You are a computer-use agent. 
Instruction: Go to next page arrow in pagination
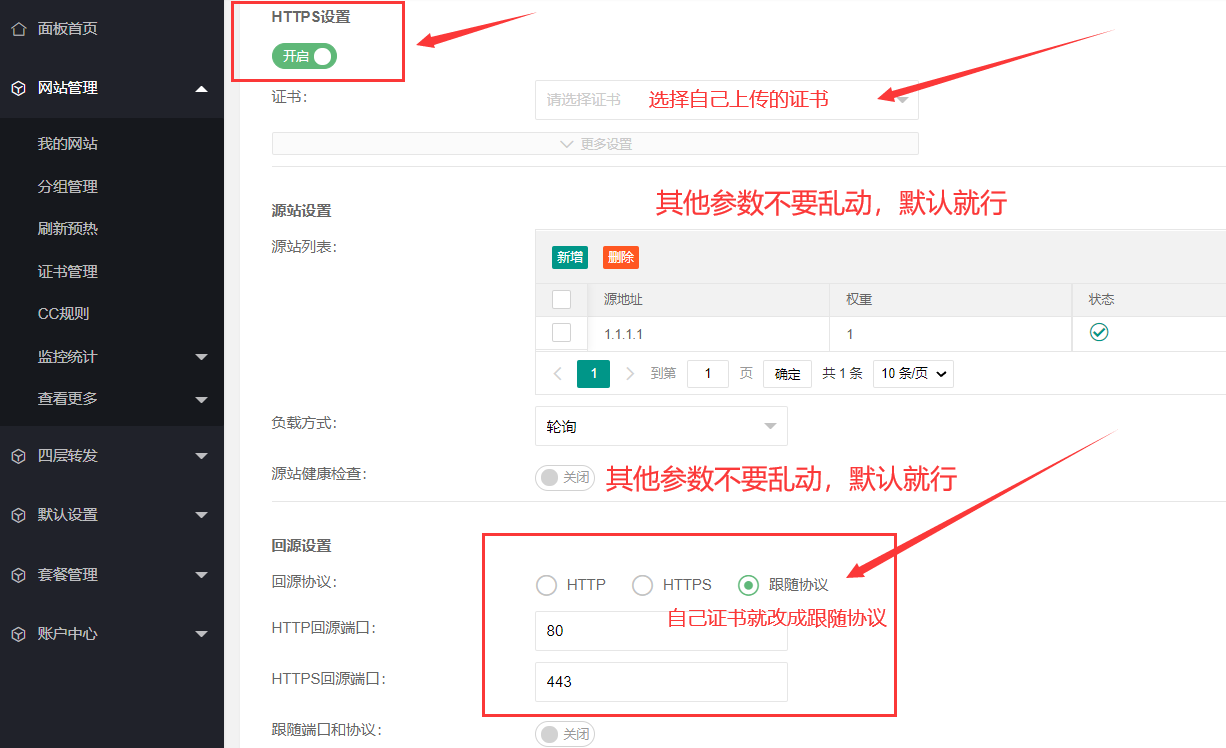(x=630, y=373)
